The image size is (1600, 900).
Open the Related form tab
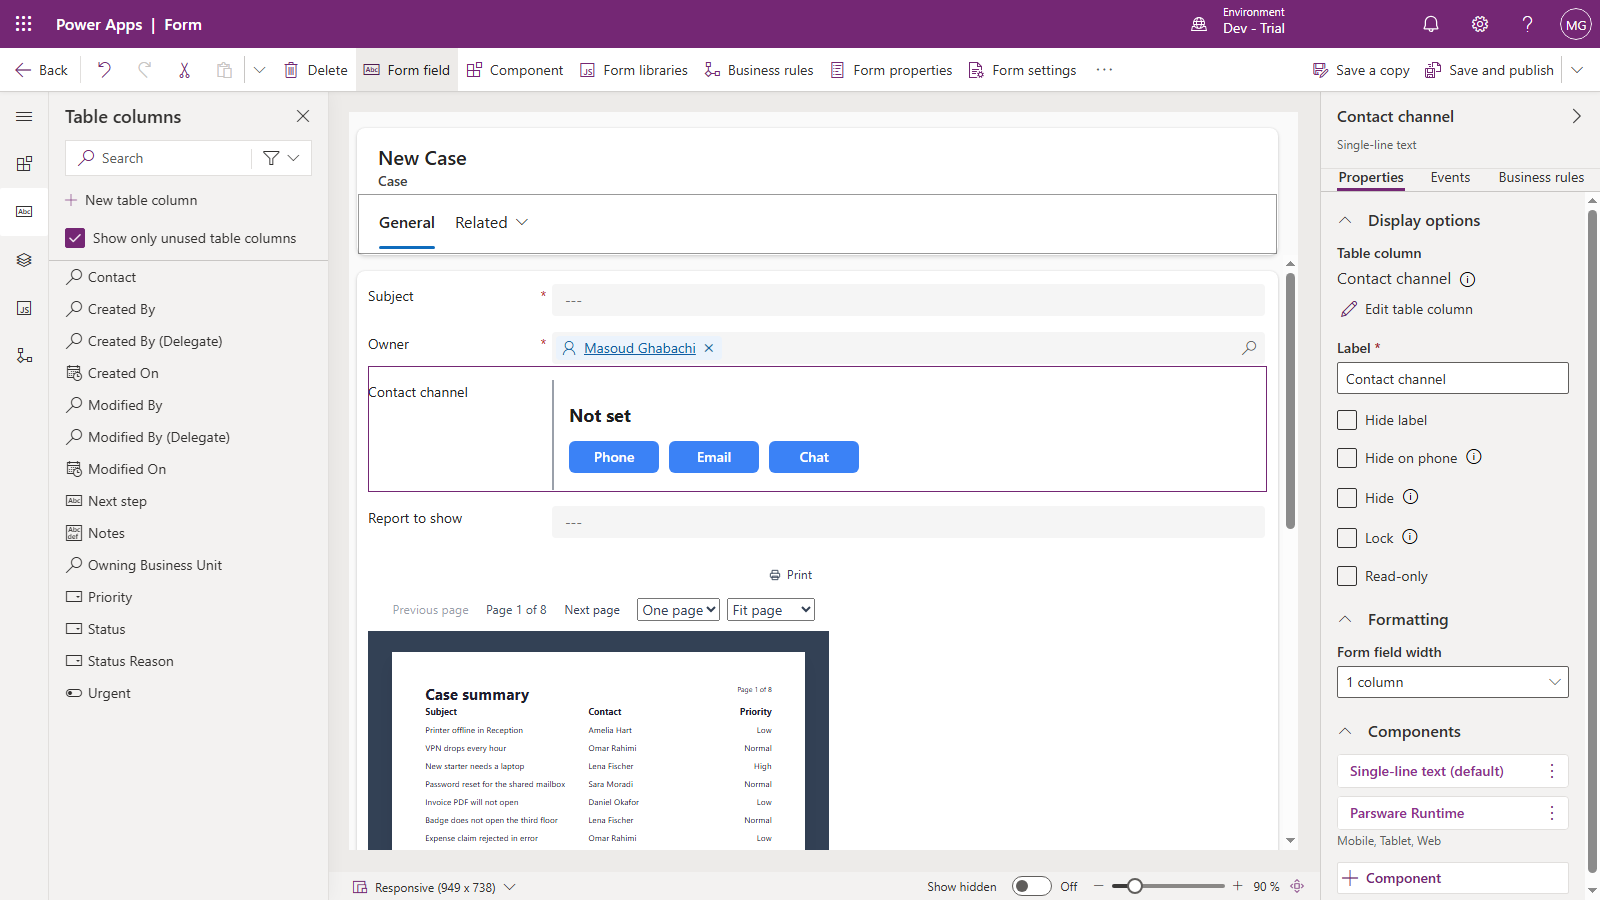pos(491,222)
